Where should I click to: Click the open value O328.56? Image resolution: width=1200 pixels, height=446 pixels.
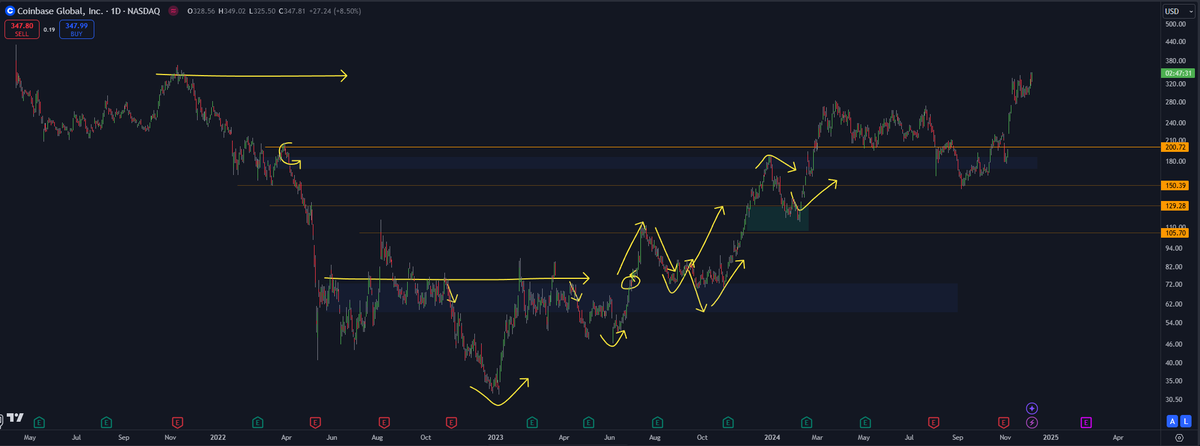pos(201,10)
